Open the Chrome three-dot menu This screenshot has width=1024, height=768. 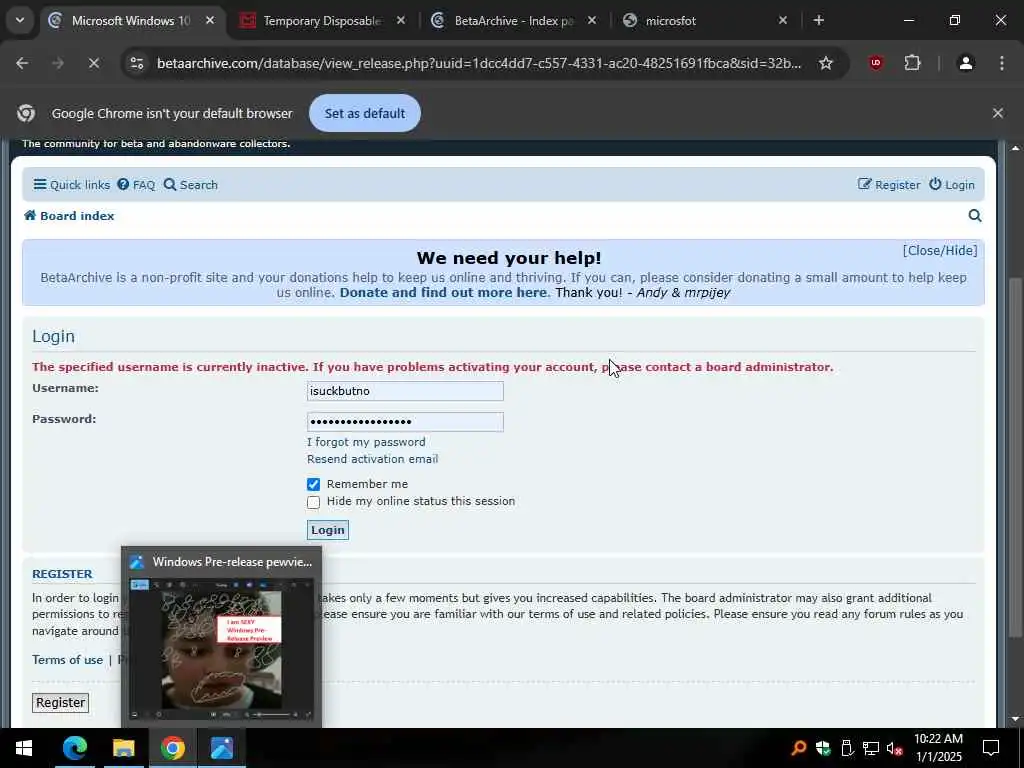[1002, 63]
